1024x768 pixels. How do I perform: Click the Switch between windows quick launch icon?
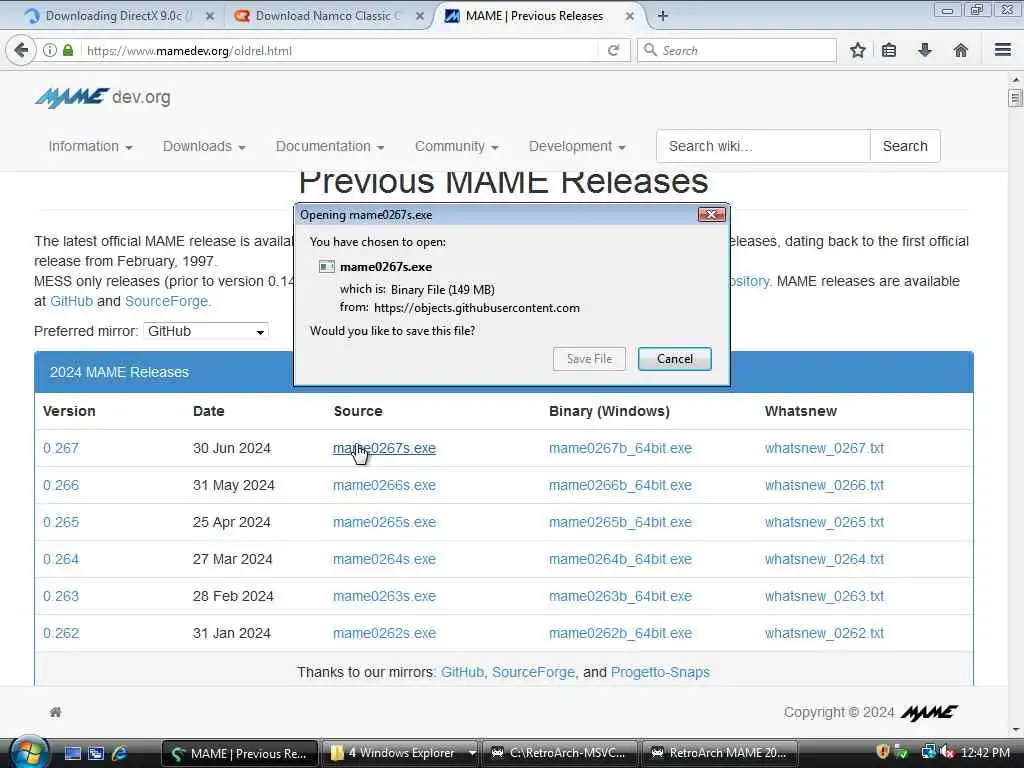[96, 753]
